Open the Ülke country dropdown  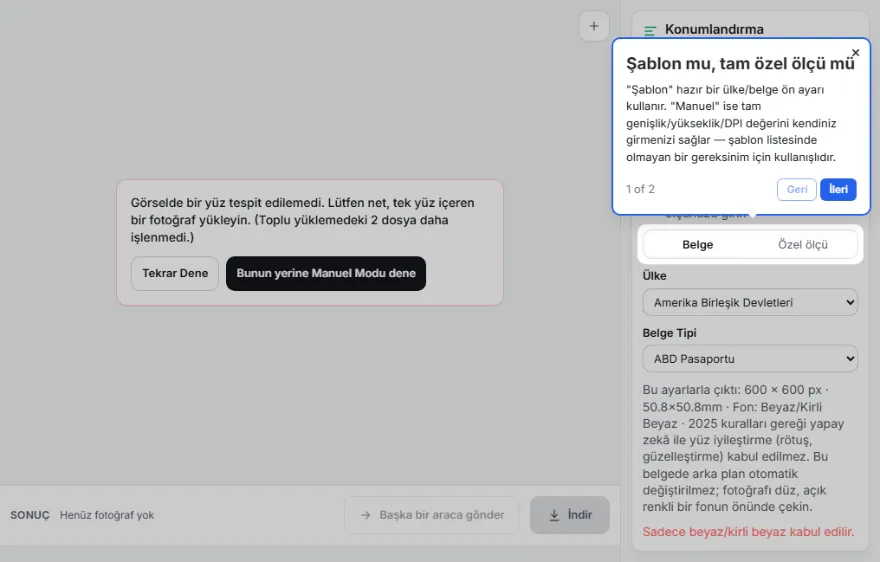coord(750,302)
